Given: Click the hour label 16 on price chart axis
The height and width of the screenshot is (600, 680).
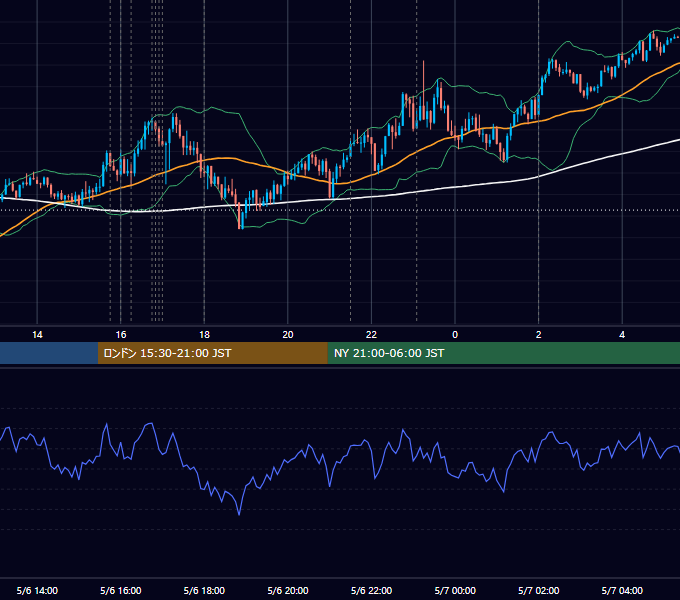Looking at the screenshot, I should coord(121,335).
